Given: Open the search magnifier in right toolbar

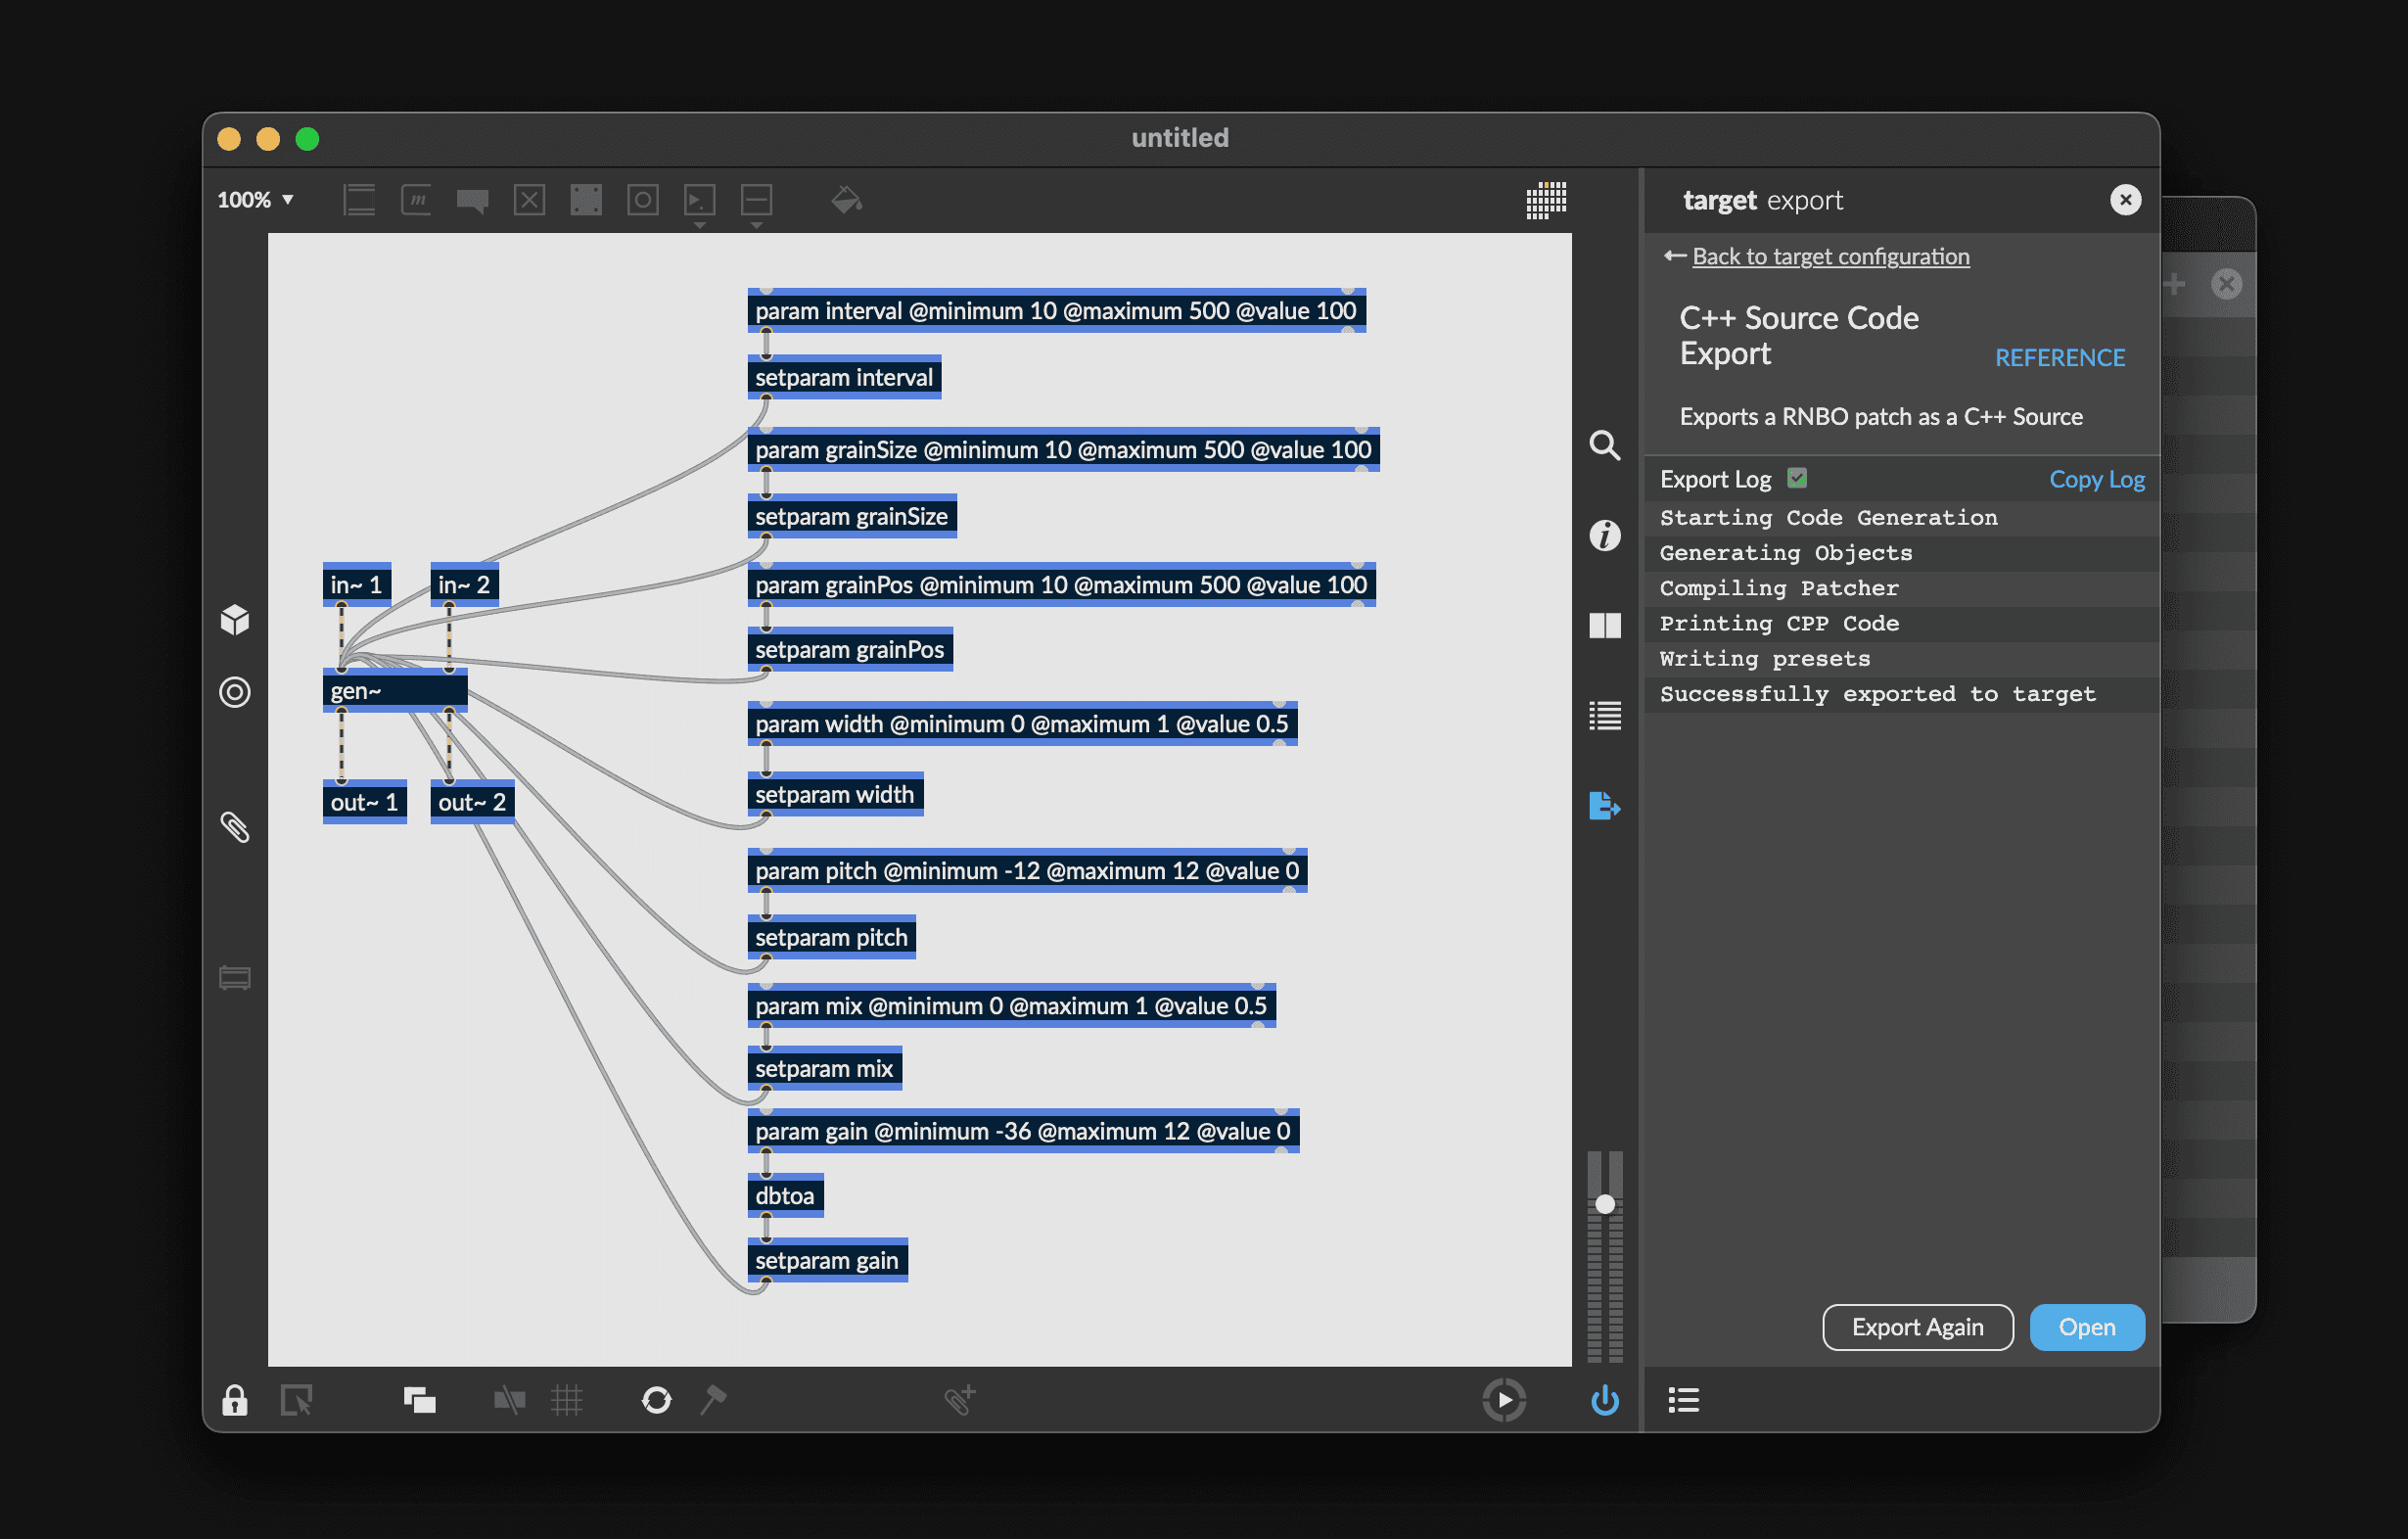Looking at the screenshot, I should point(1604,445).
